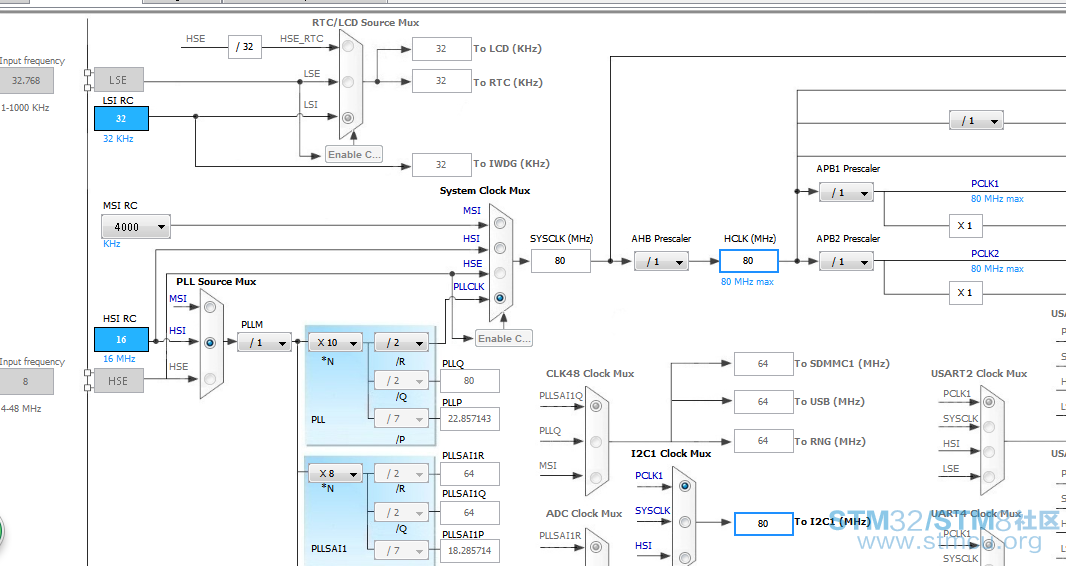Click the To RTC (KHz) value box
This screenshot has height=566, width=1066.
click(x=442, y=81)
